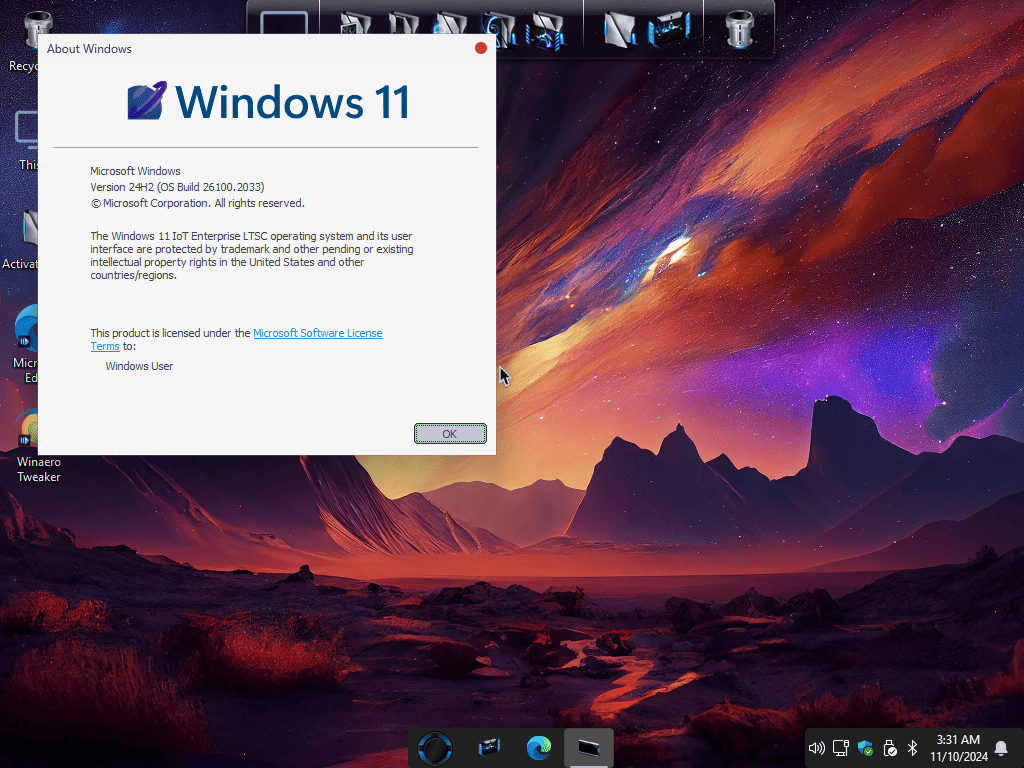Open File Explorer from the taskbar

tap(488, 747)
